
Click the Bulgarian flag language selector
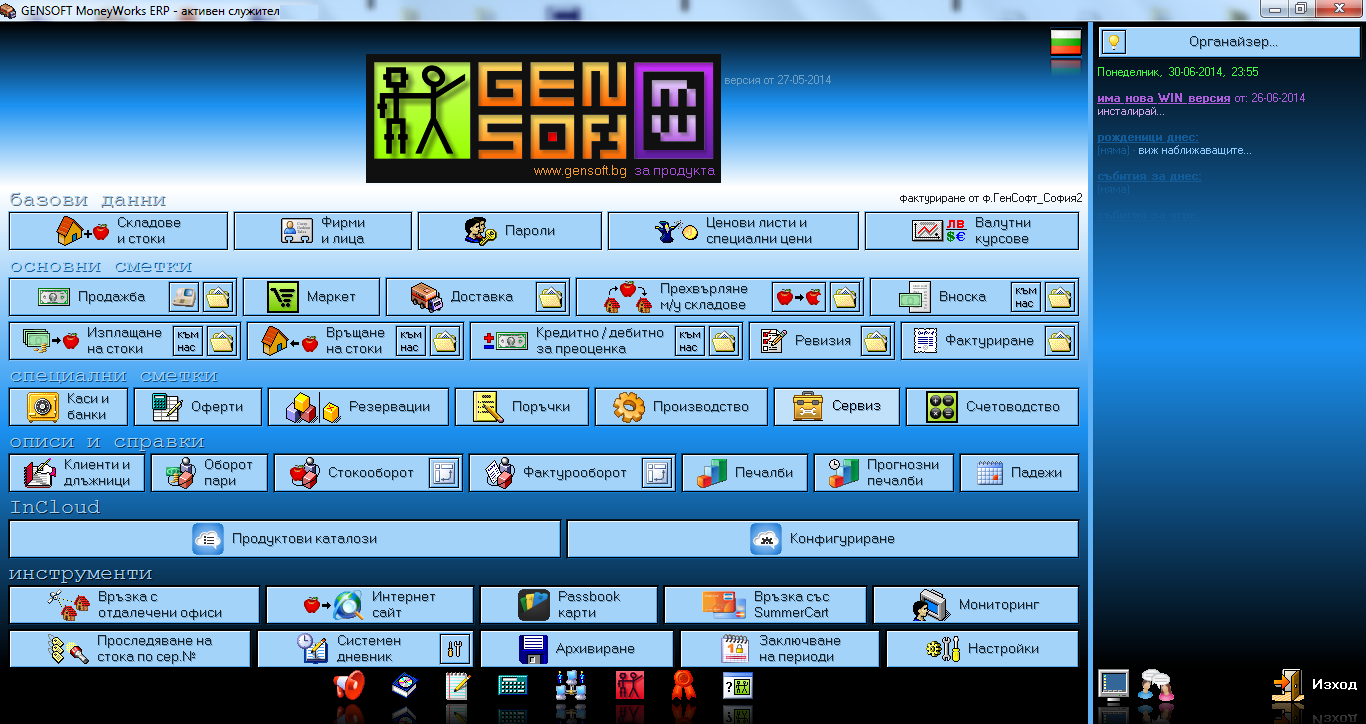pyautogui.click(x=1067, y=43)
